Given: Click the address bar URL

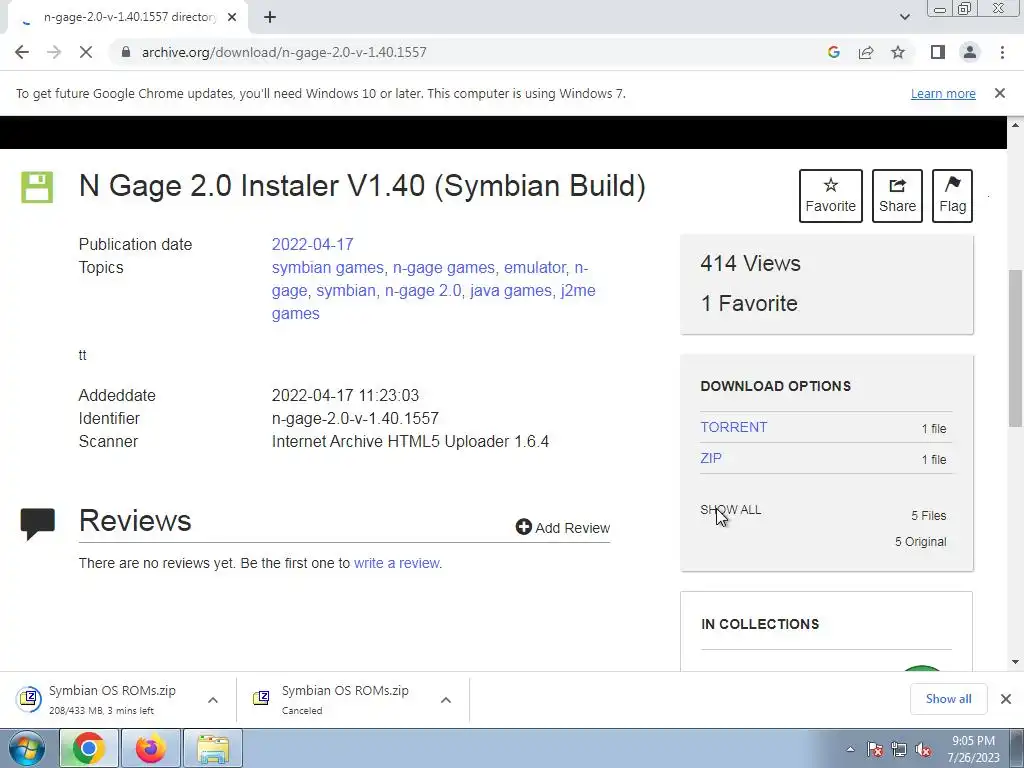Looking at the screenshot, I should click(284, 52).
